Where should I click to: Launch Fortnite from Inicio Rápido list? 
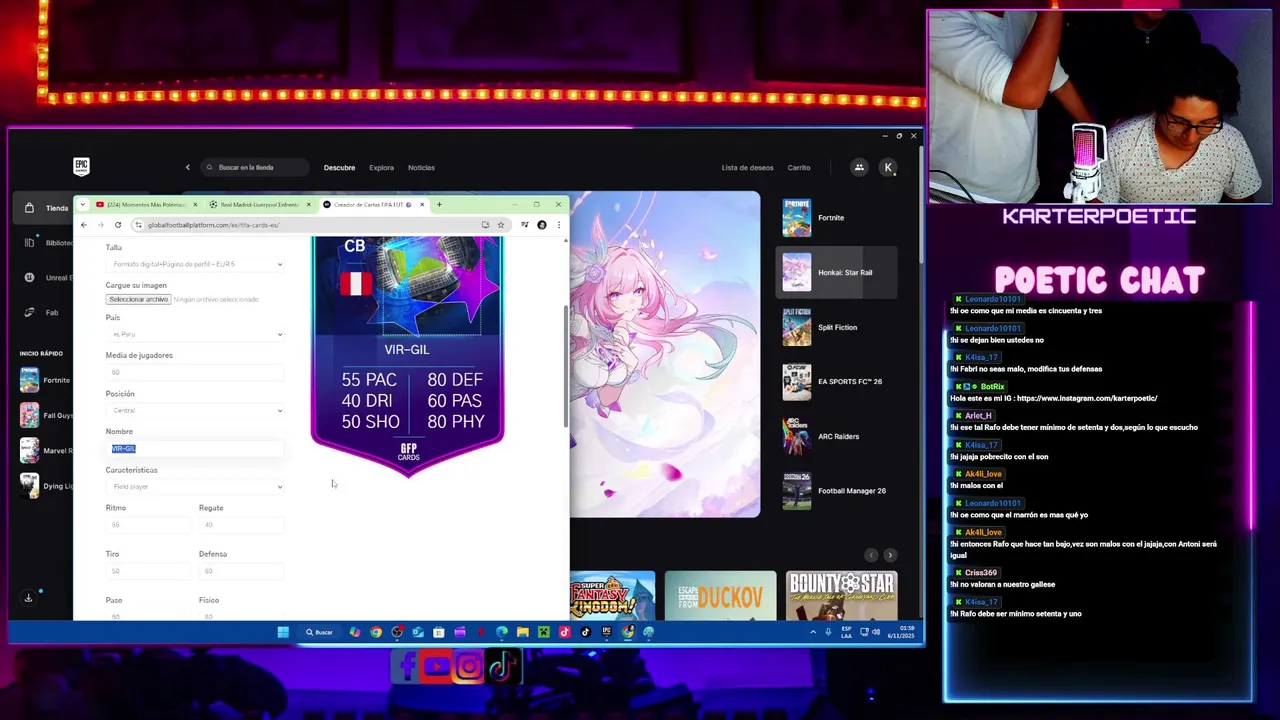point(45,380)
